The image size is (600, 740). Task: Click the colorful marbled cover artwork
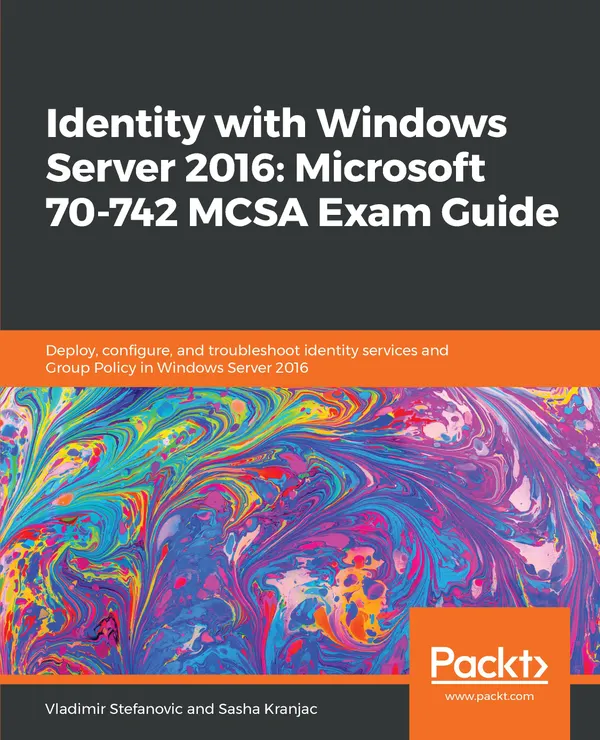pyautogui.click(x=300, y=531)
